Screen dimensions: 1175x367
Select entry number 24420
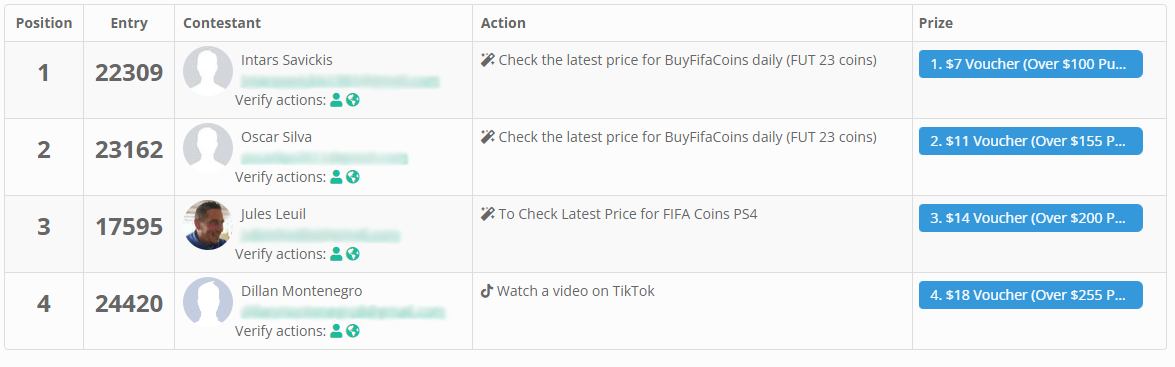[x=129, y=304]
